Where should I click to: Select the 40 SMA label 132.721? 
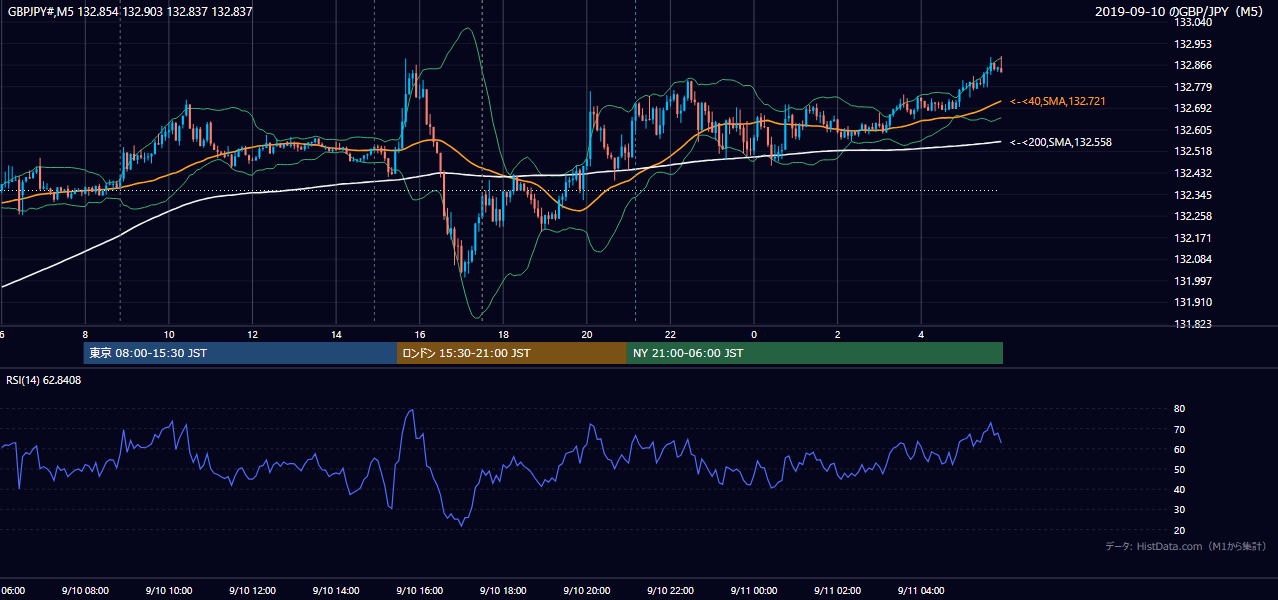(1057, 102)
